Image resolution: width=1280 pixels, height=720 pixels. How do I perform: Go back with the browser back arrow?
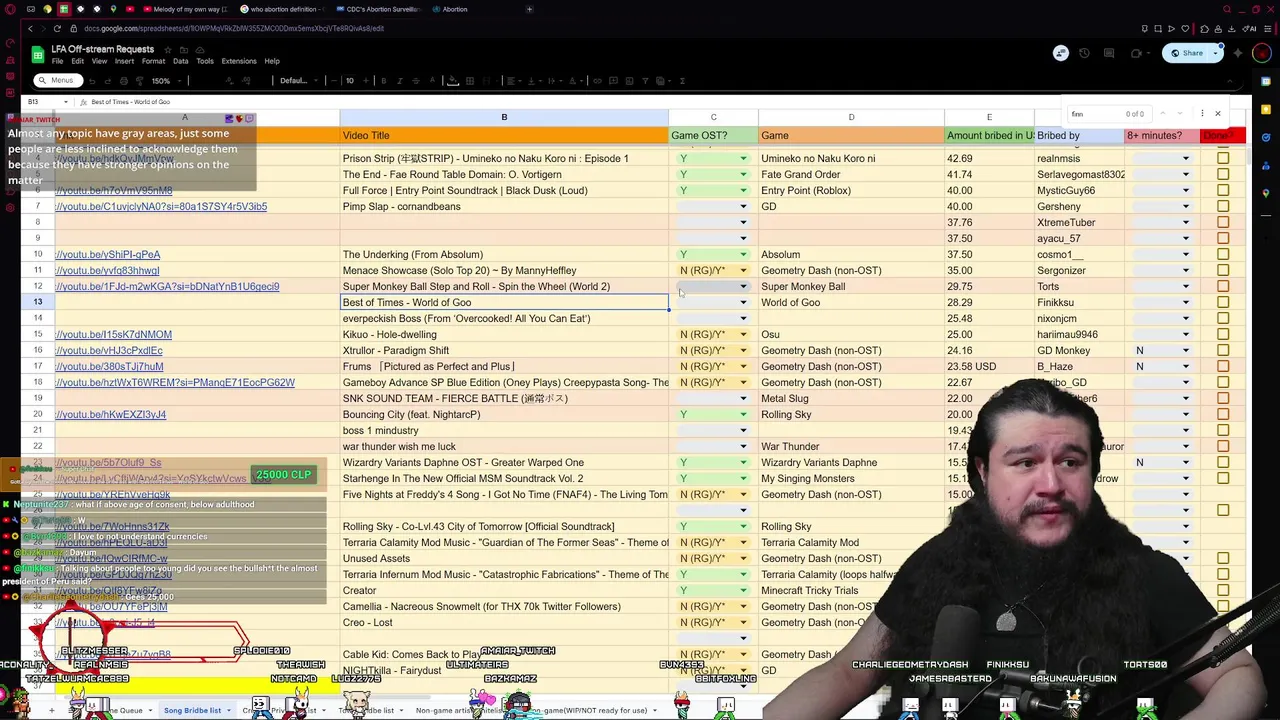coord(30,28)
